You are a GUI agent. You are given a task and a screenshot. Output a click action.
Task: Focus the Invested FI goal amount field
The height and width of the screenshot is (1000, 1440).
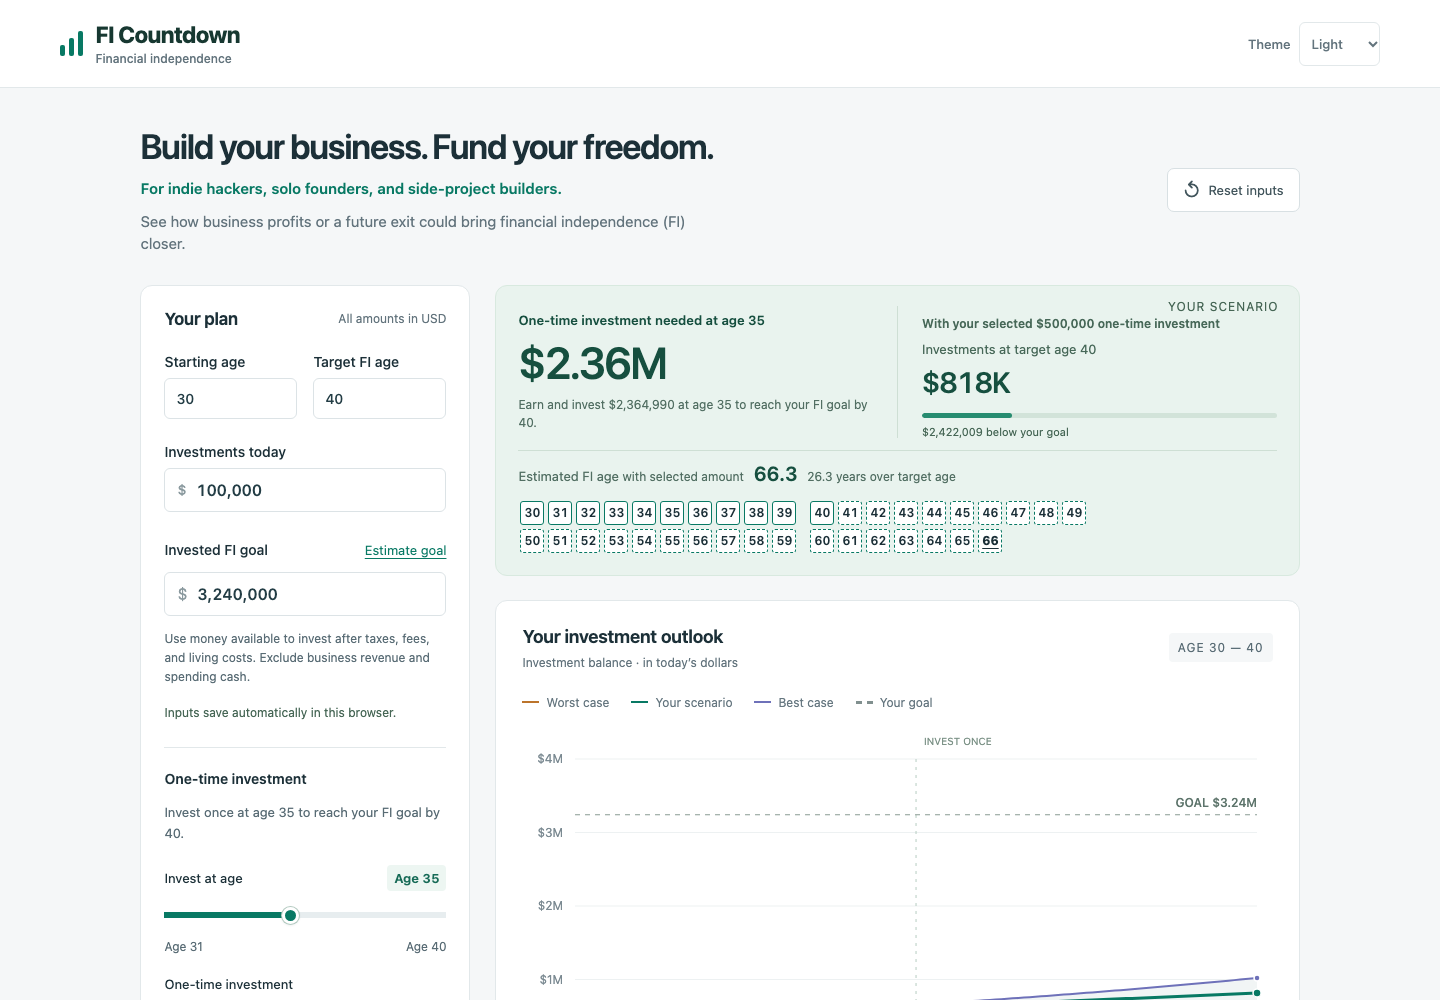pyautogui.click(x=305, y=594)
